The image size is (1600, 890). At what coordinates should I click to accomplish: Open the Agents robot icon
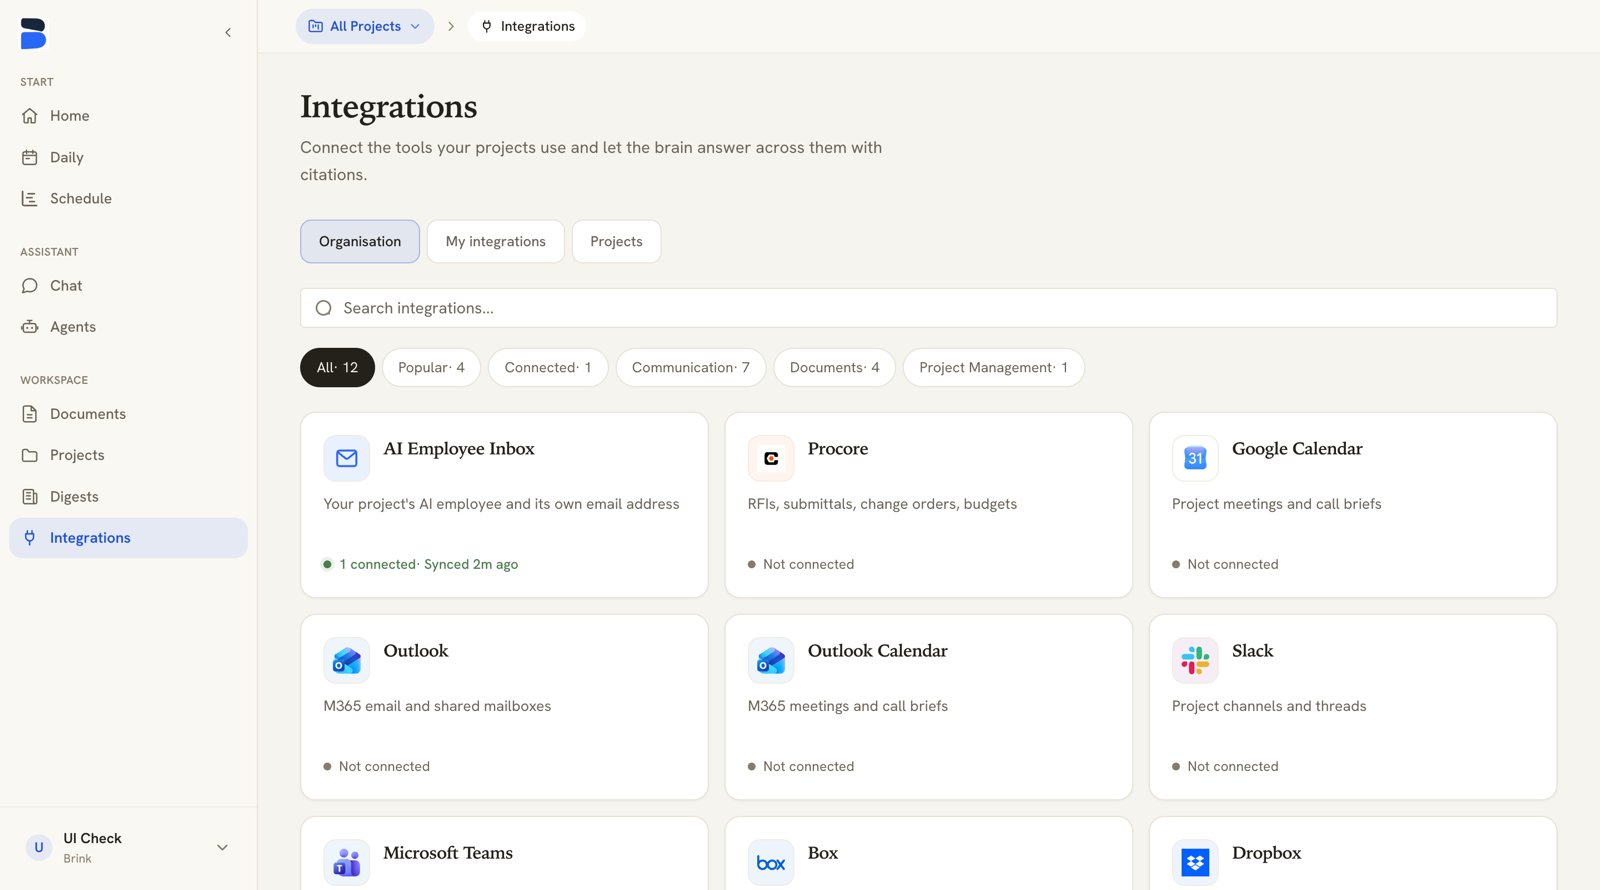30,327
